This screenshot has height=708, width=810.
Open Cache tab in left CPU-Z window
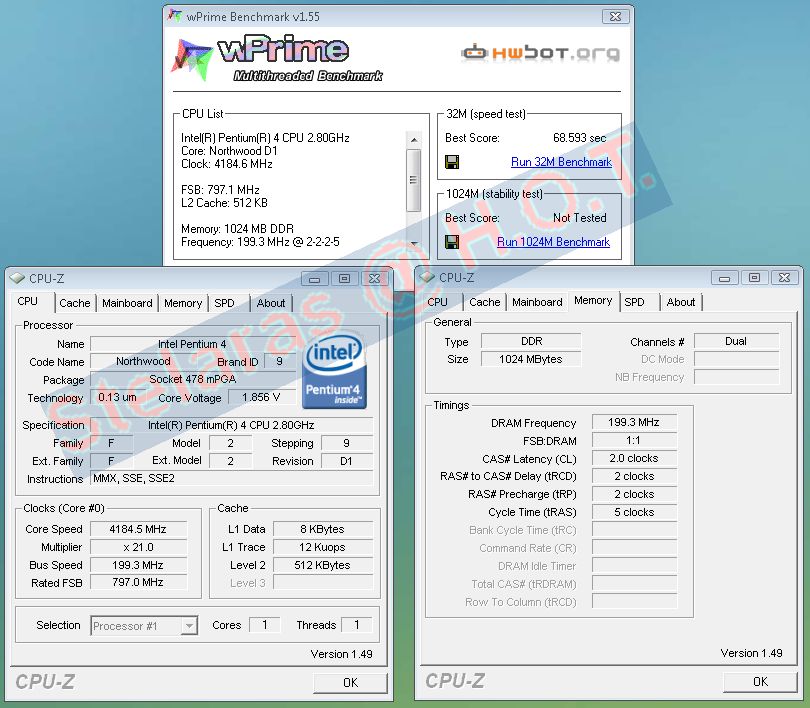tap(75, 303)
